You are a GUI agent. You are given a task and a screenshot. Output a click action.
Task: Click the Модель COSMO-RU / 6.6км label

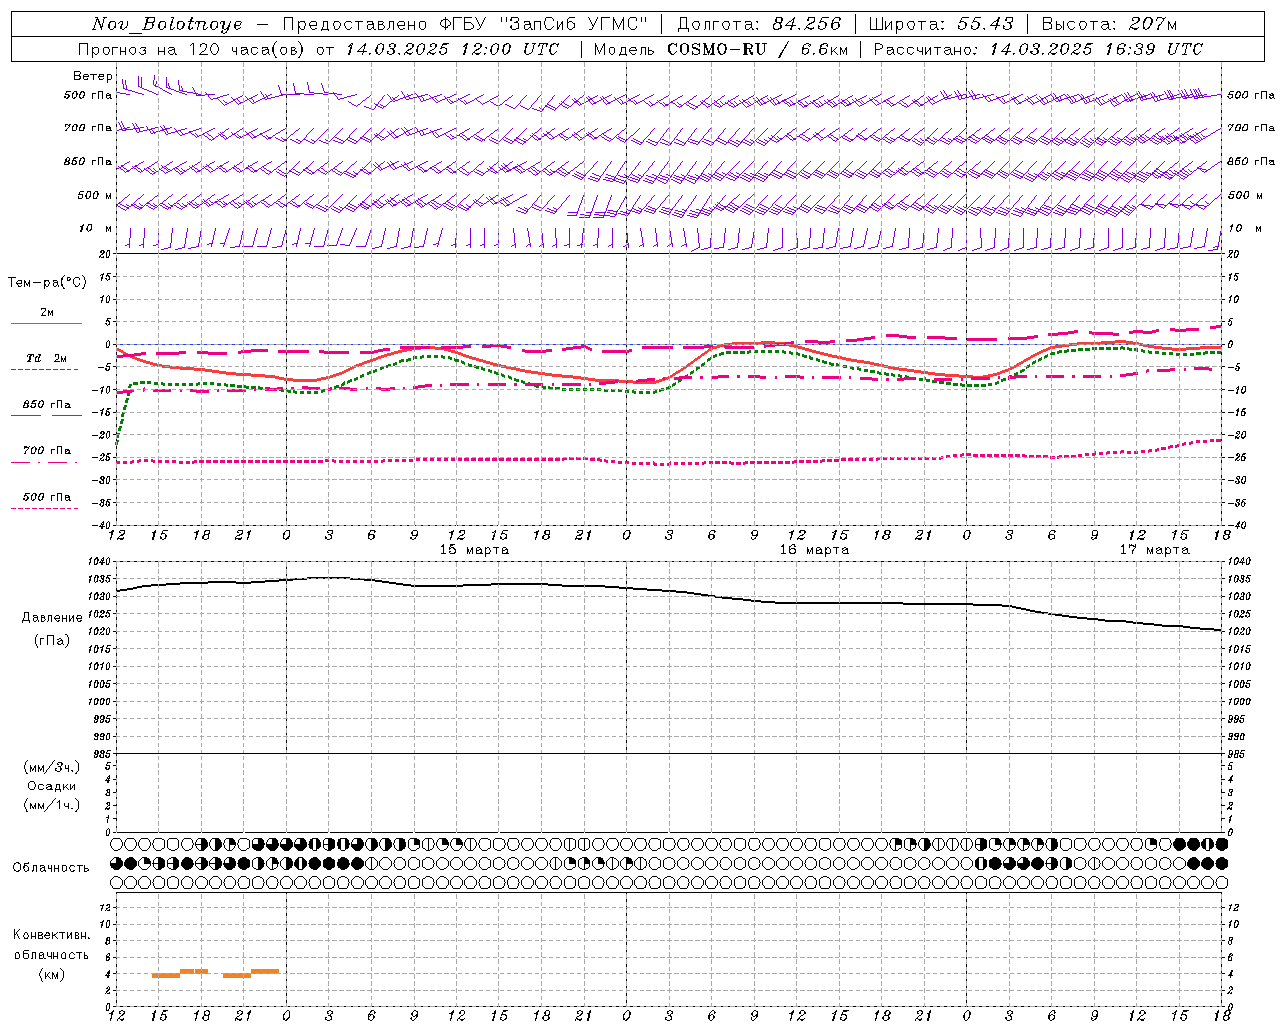point(720,49)
